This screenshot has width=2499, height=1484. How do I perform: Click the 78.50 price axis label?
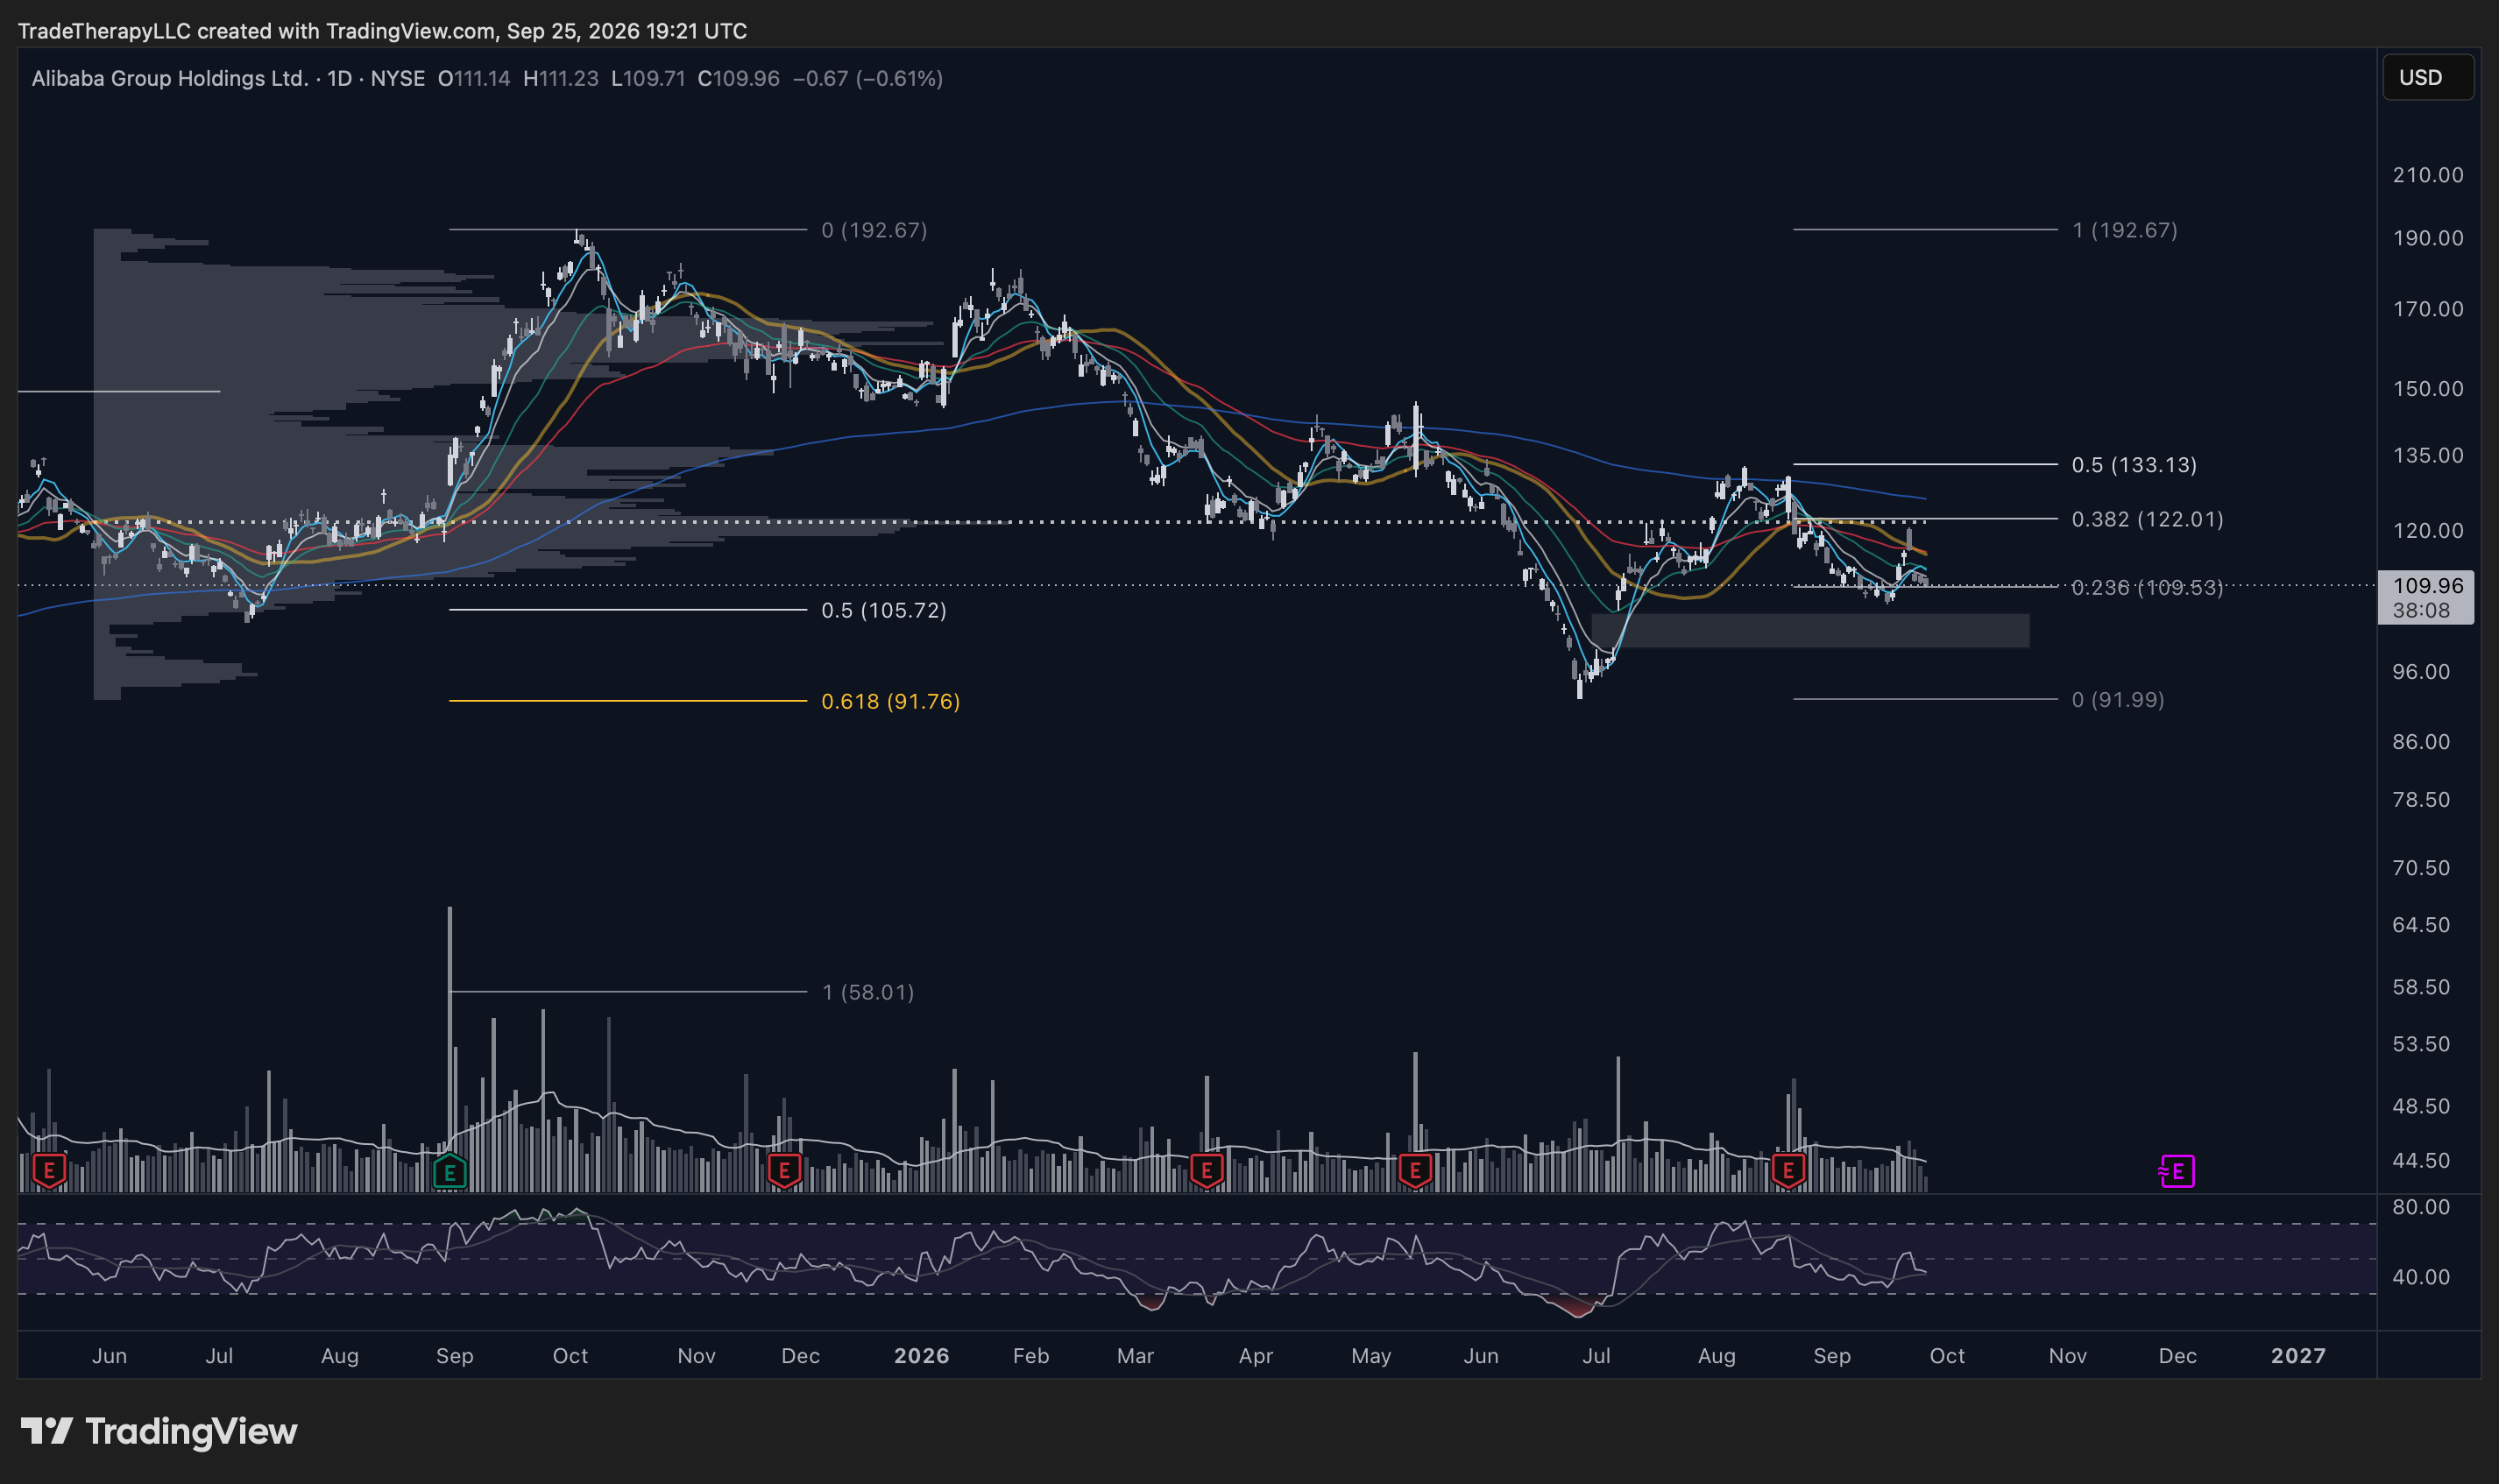[2421, 799]
